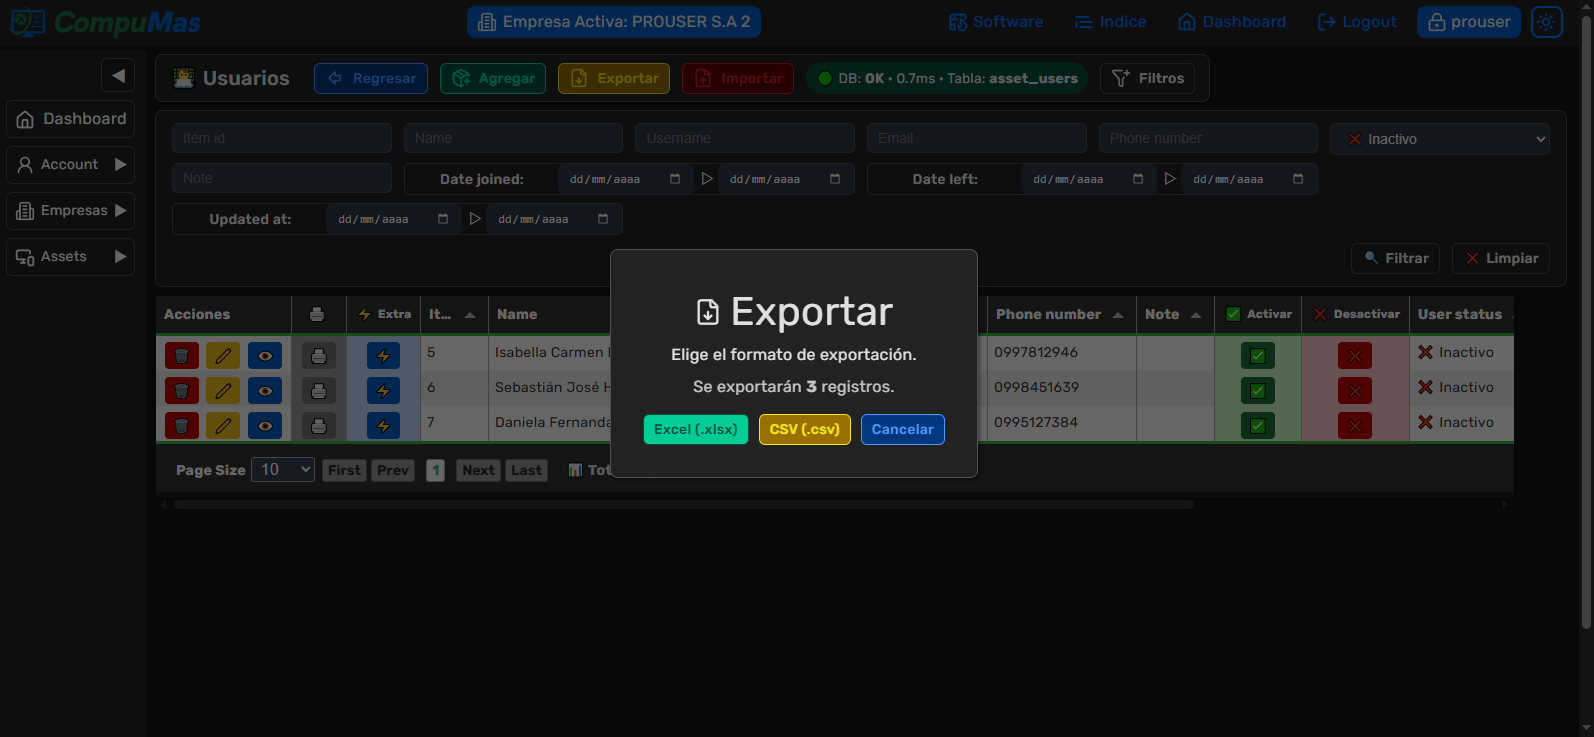Screen dimensions: 1594x737
Task: Click the CompuMas logo
Action: click(x=105, y=22)
